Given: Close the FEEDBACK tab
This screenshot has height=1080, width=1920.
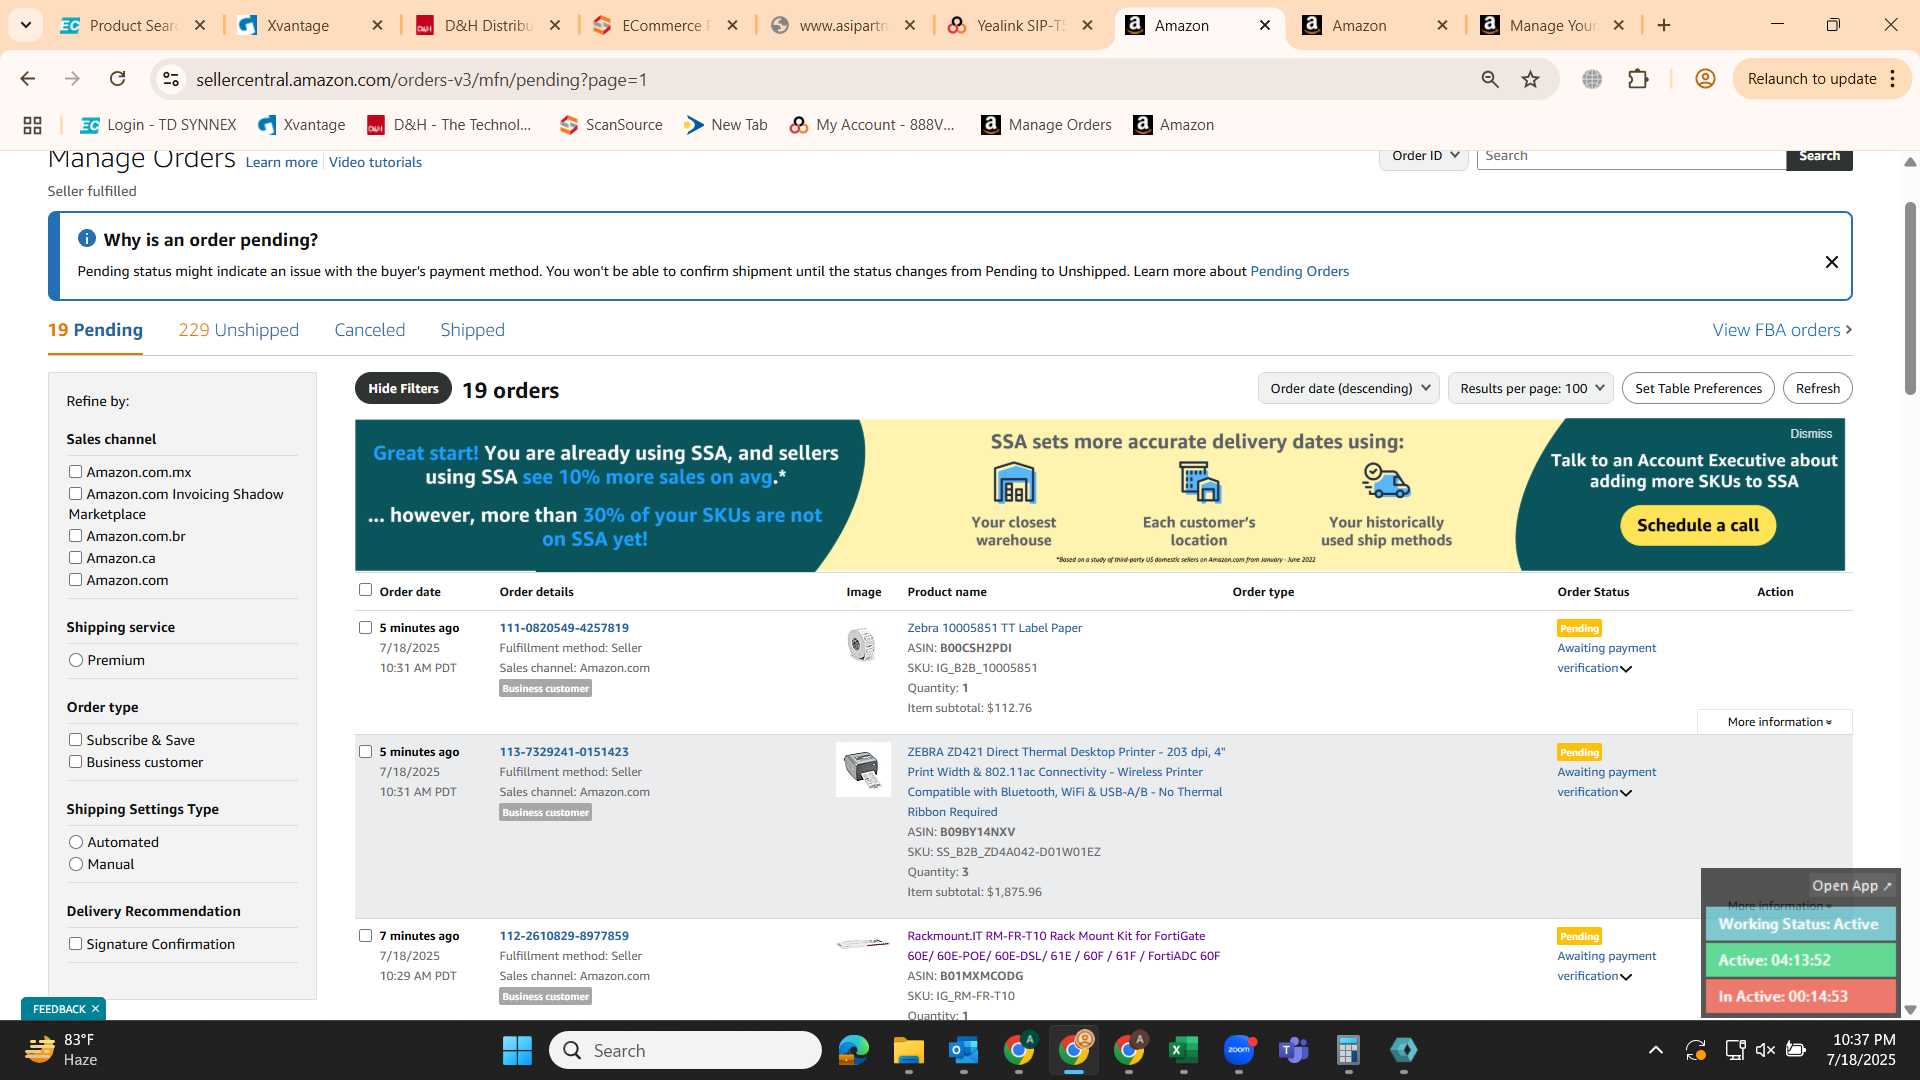Looking at the screenshot, I should [x=95, y=1009].
